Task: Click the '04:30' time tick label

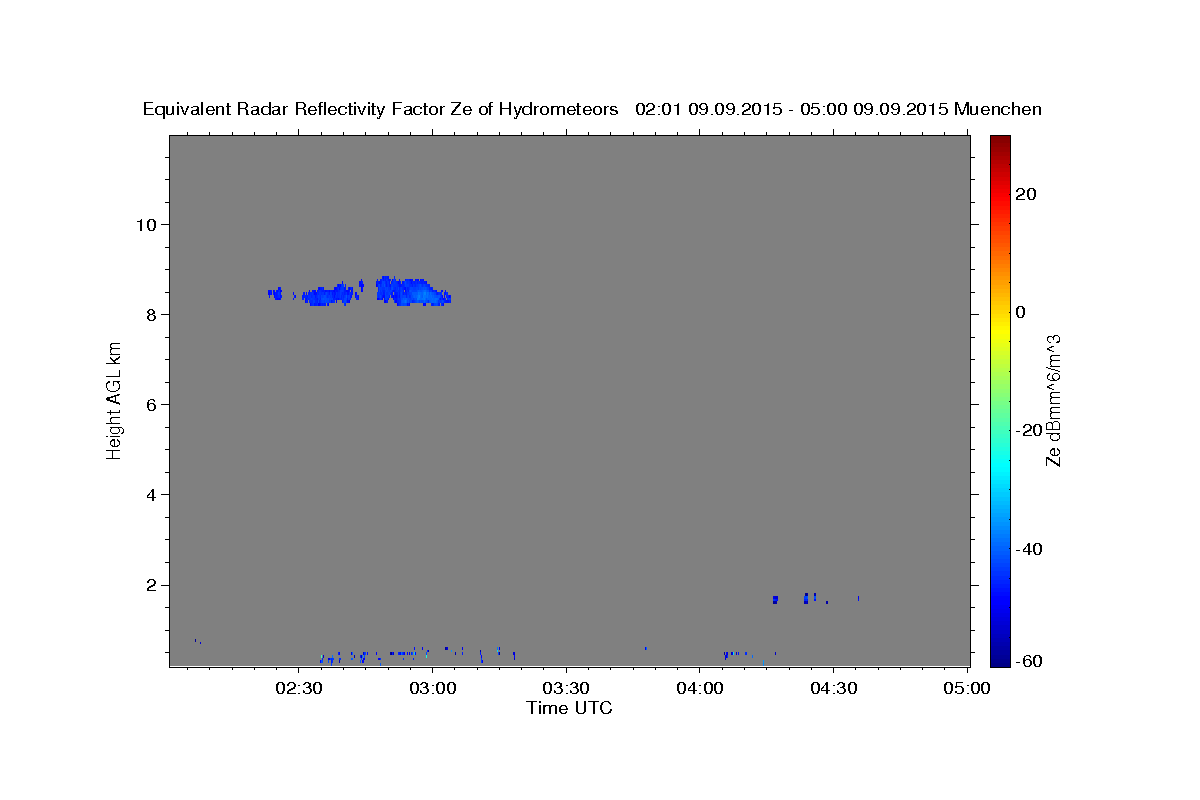Action: pyautogui.click(x=834, y=689)
